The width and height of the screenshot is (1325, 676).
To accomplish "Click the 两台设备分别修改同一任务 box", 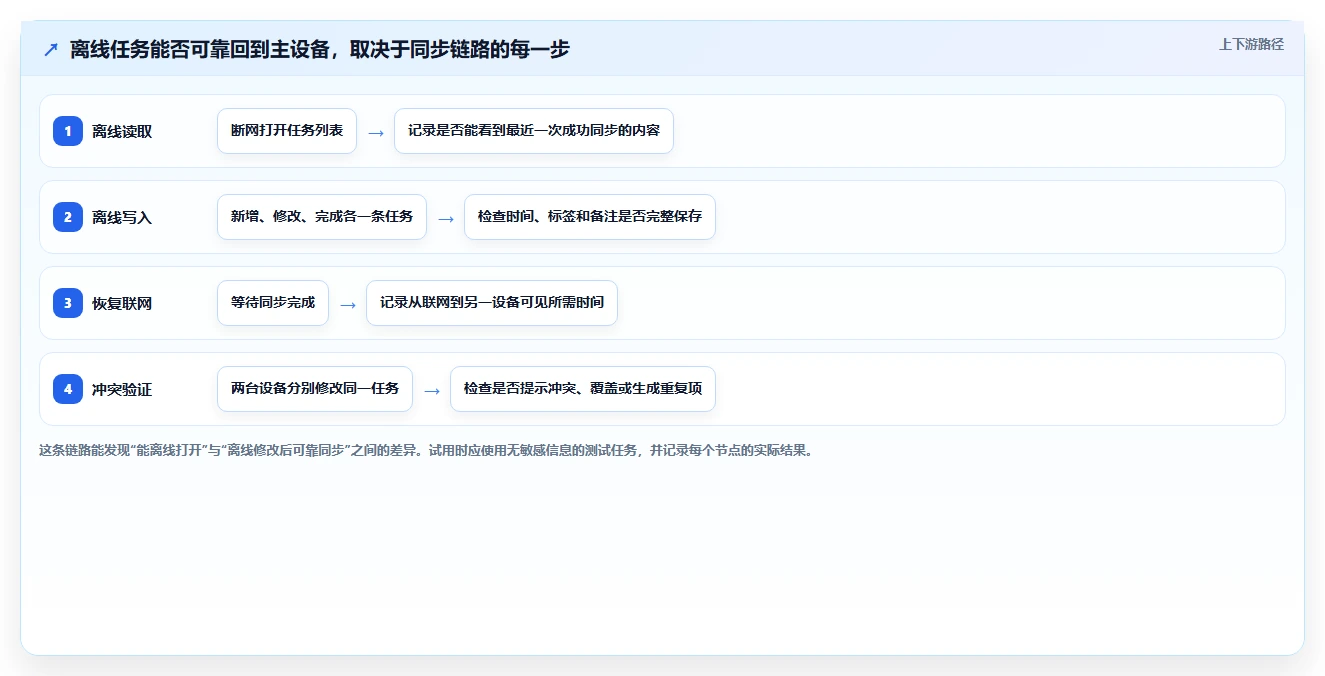I will [315, 389].
